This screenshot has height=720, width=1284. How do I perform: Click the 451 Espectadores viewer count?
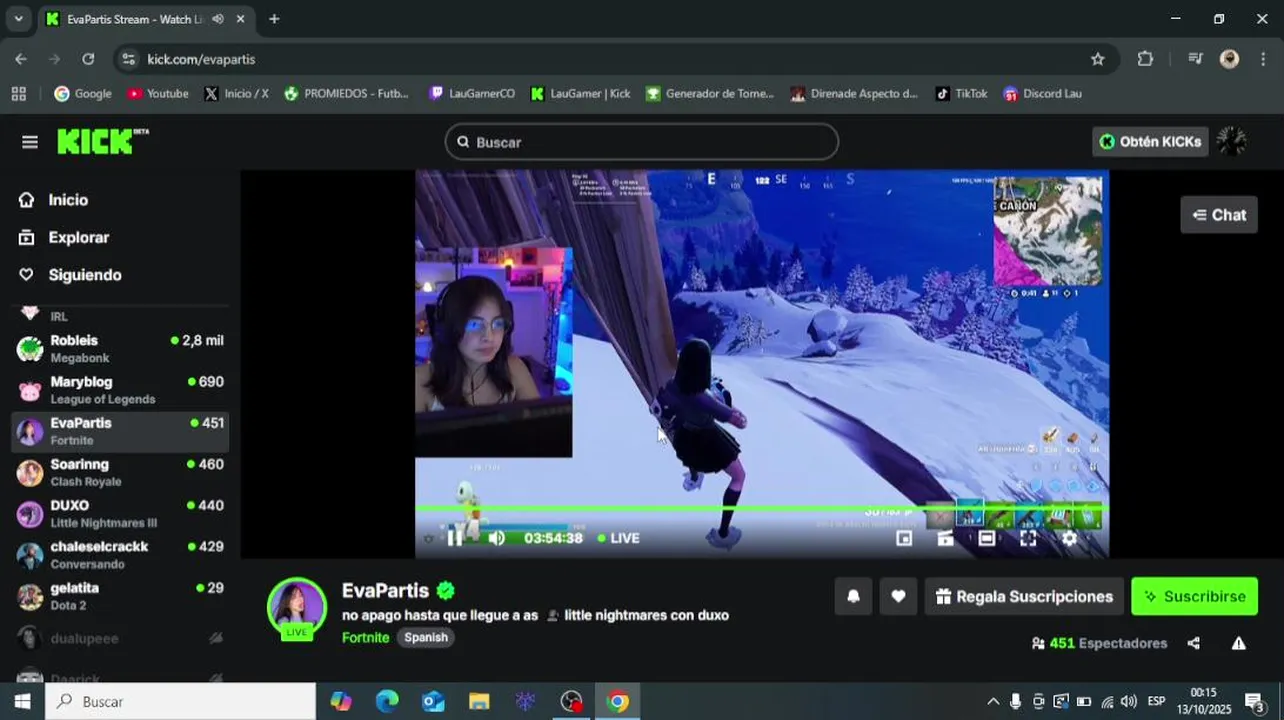pos(1099,643)
